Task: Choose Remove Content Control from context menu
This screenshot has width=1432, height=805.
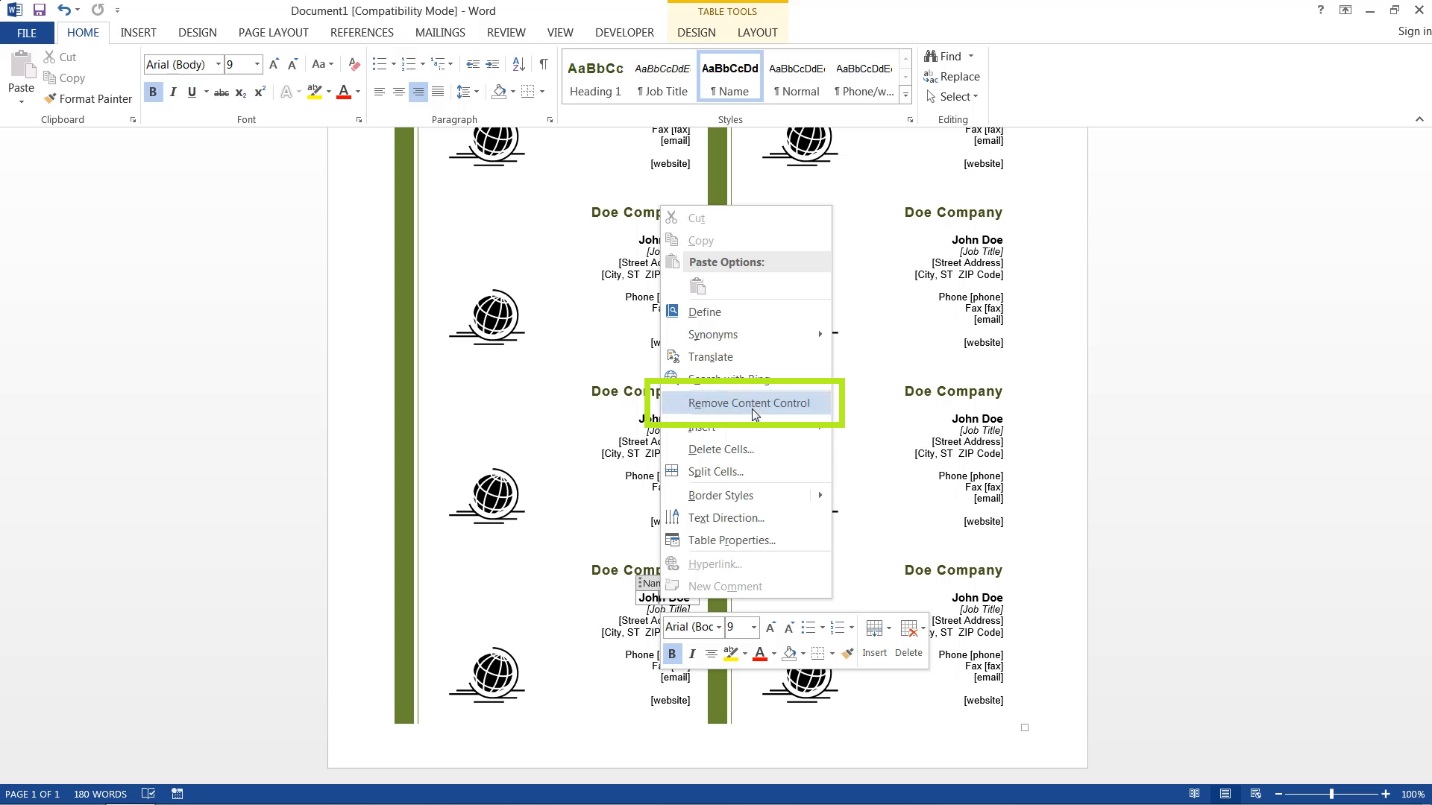Action: (x=746, y=403)
